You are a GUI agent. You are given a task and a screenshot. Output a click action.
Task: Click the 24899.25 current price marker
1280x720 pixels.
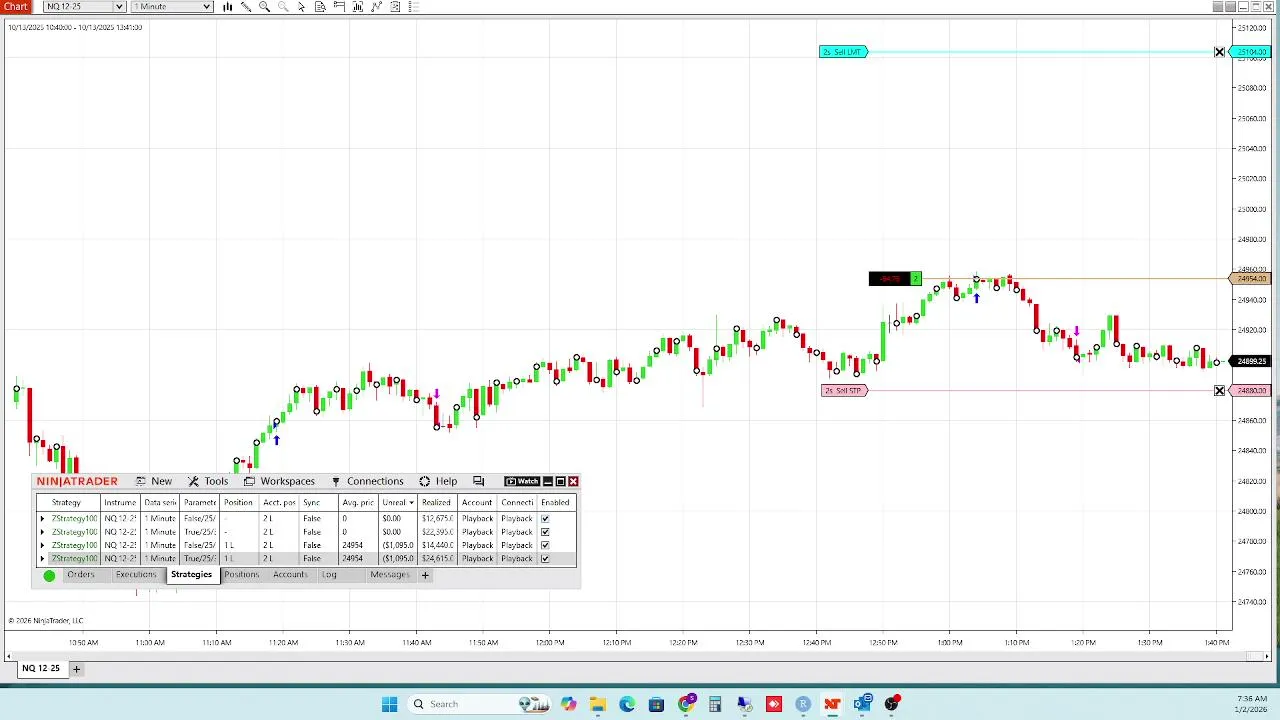click(x=1251, y=362)
